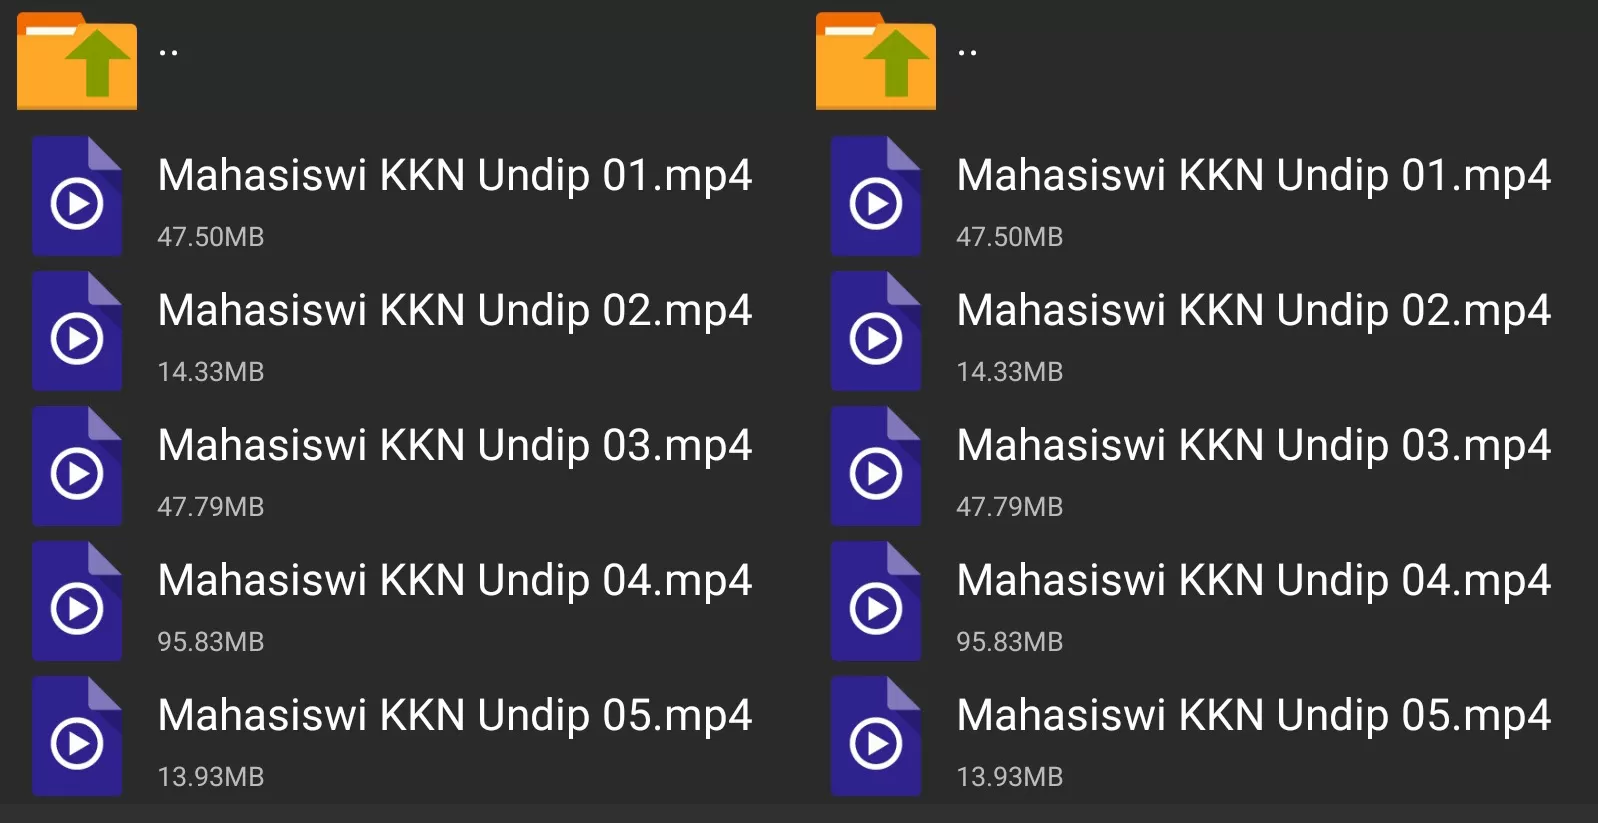
Task: Open parent folder icon in right pane
Action: [876, 60]
